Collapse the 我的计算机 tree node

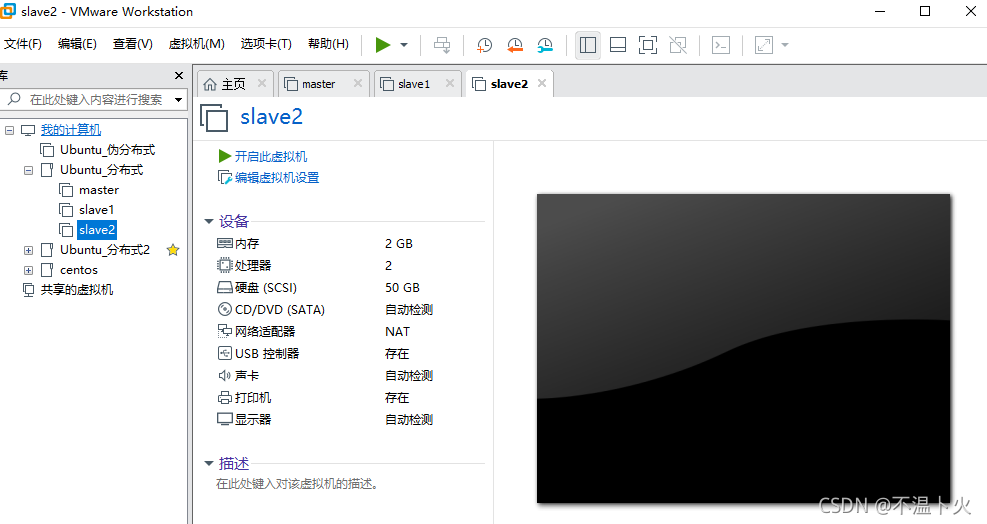(9, 130)
